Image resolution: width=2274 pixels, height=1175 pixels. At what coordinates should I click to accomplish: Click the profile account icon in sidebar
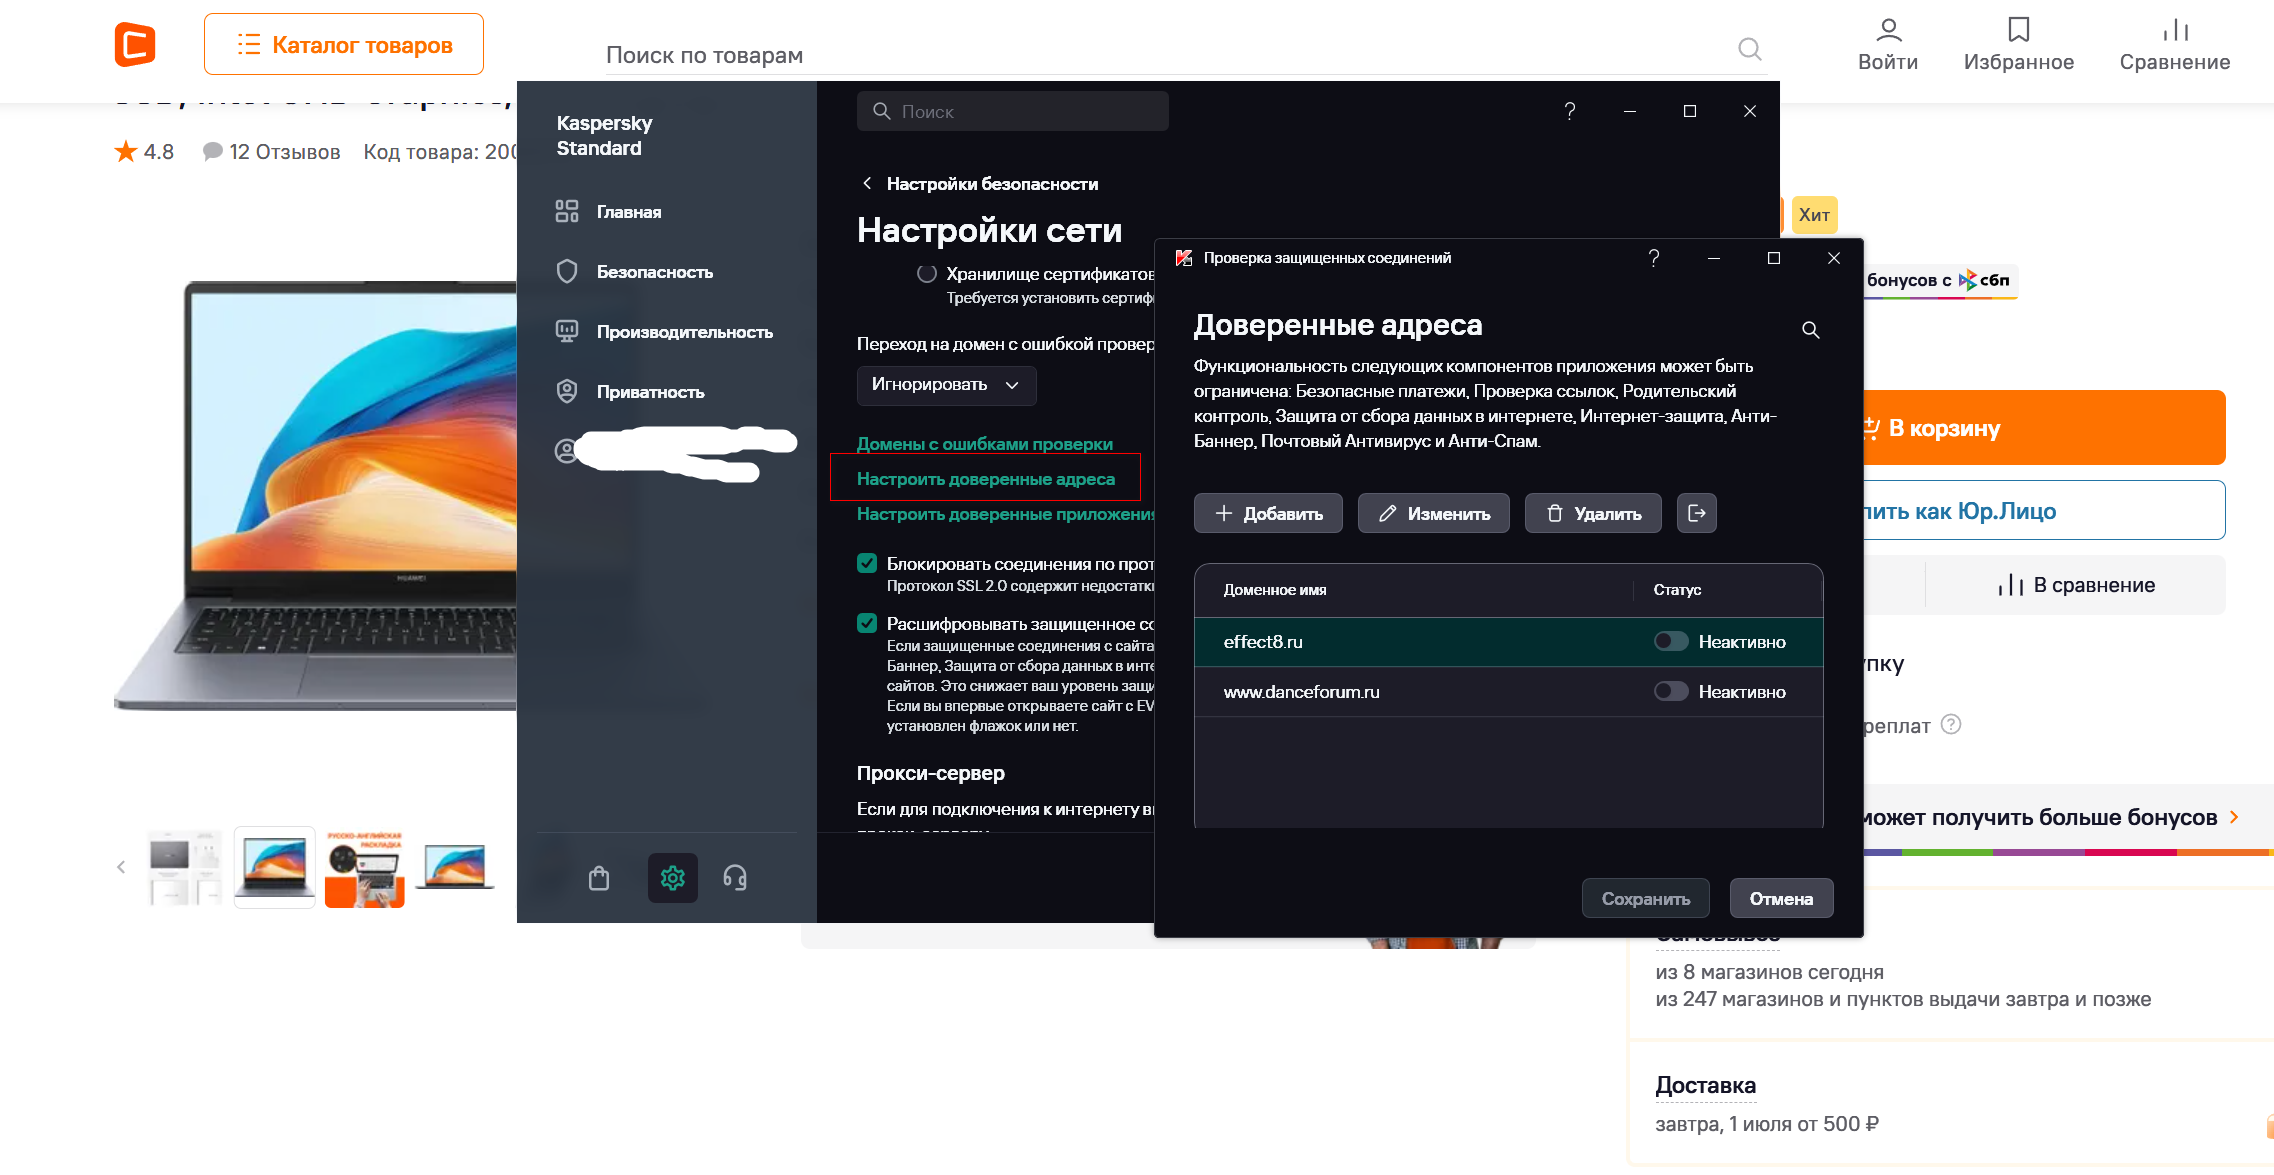pos(566,451)
